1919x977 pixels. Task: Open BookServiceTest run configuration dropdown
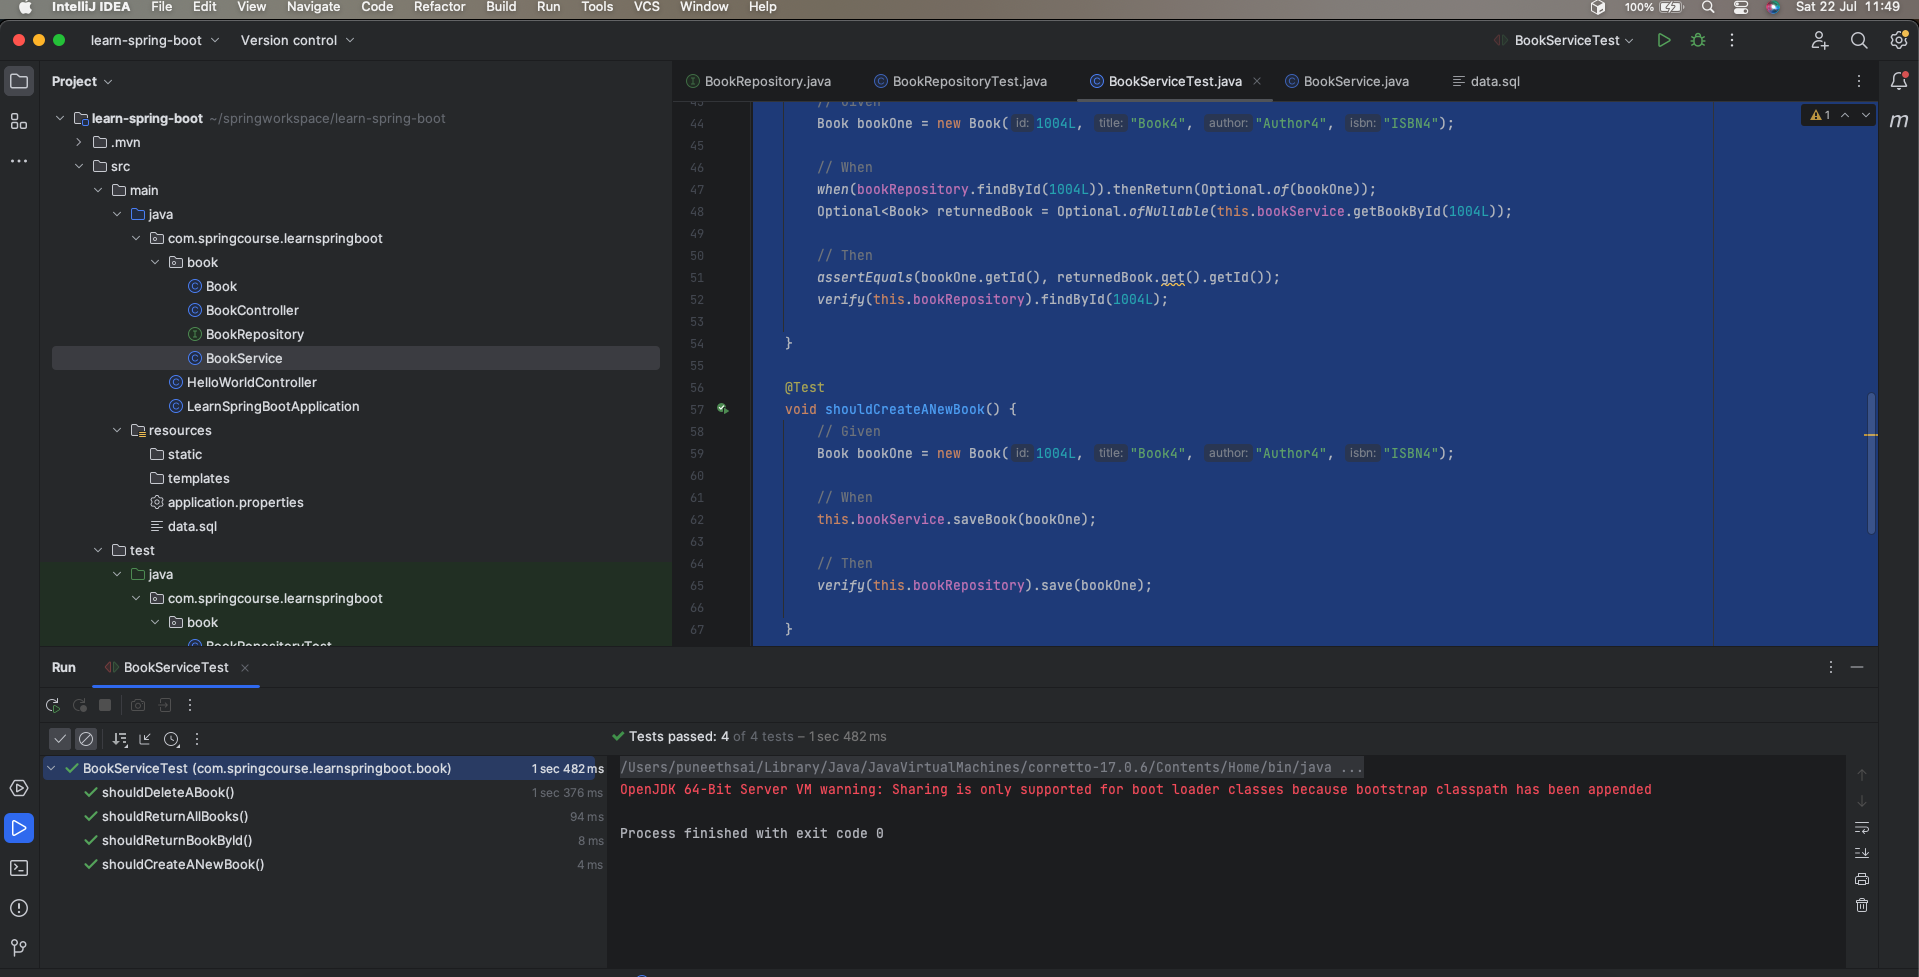pyautogui.click(x=1565, y=40)
